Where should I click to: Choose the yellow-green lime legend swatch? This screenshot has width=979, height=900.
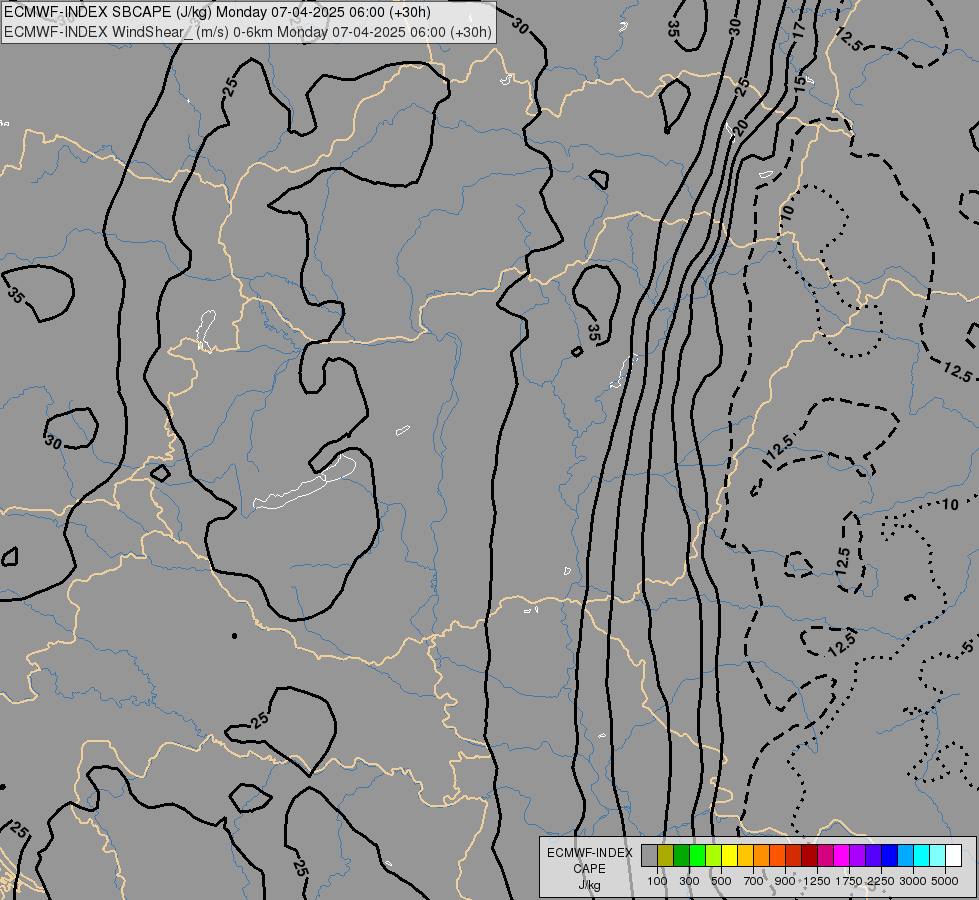714,855
